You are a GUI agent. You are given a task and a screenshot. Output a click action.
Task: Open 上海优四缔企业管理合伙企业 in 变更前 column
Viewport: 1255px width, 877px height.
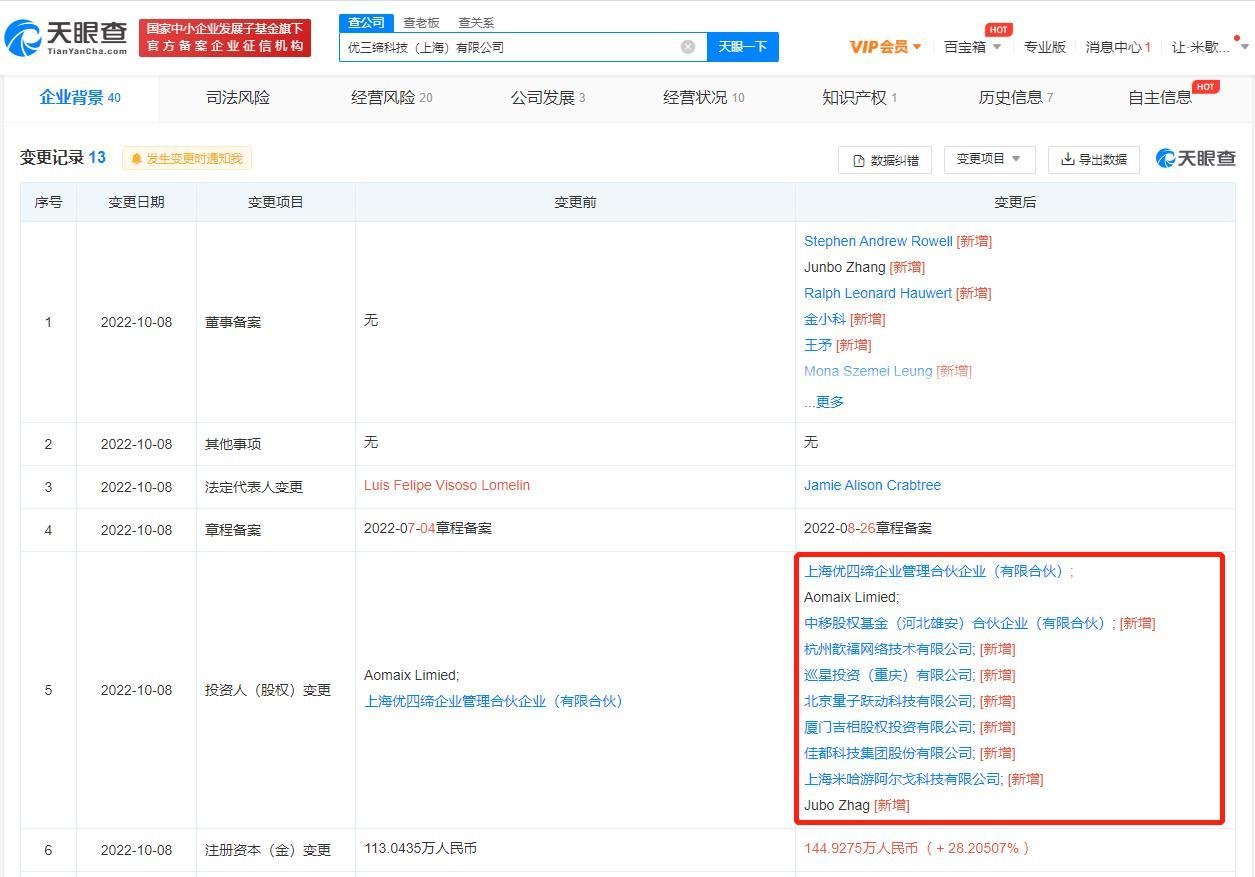coord(493,701)
